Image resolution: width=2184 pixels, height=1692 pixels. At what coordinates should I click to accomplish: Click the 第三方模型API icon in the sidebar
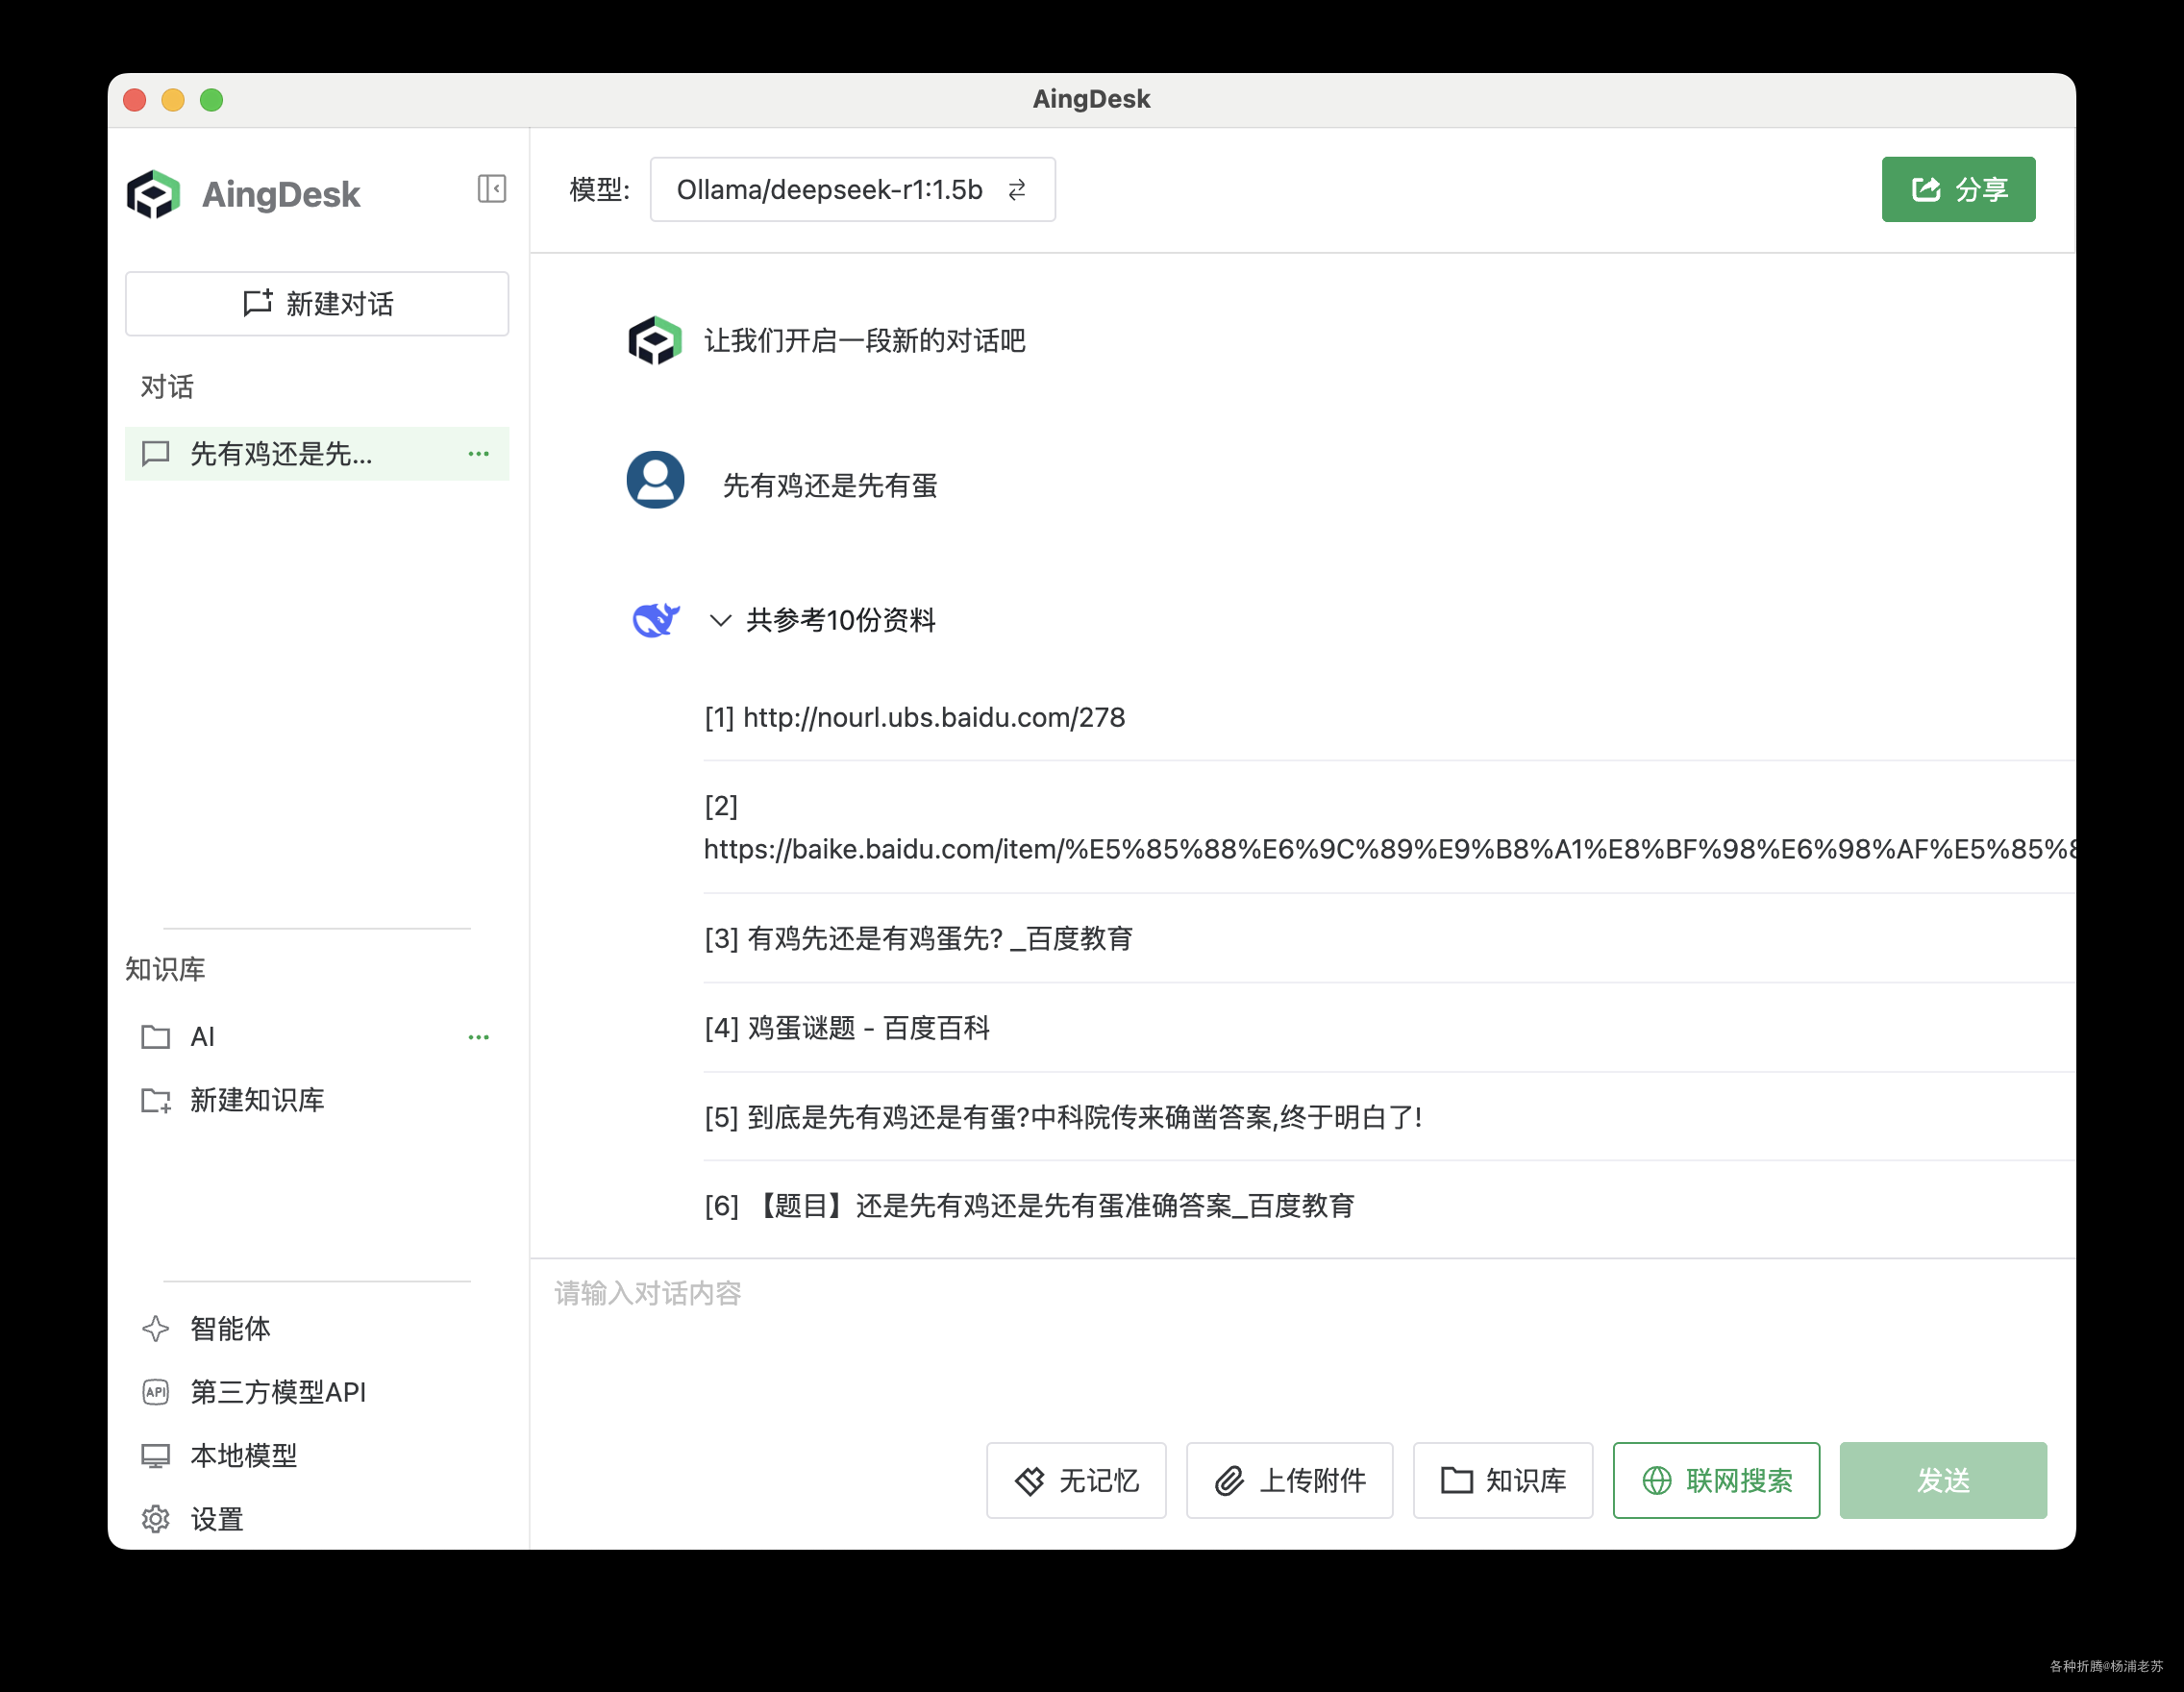pyautogui.click(x=156, y=1392)
